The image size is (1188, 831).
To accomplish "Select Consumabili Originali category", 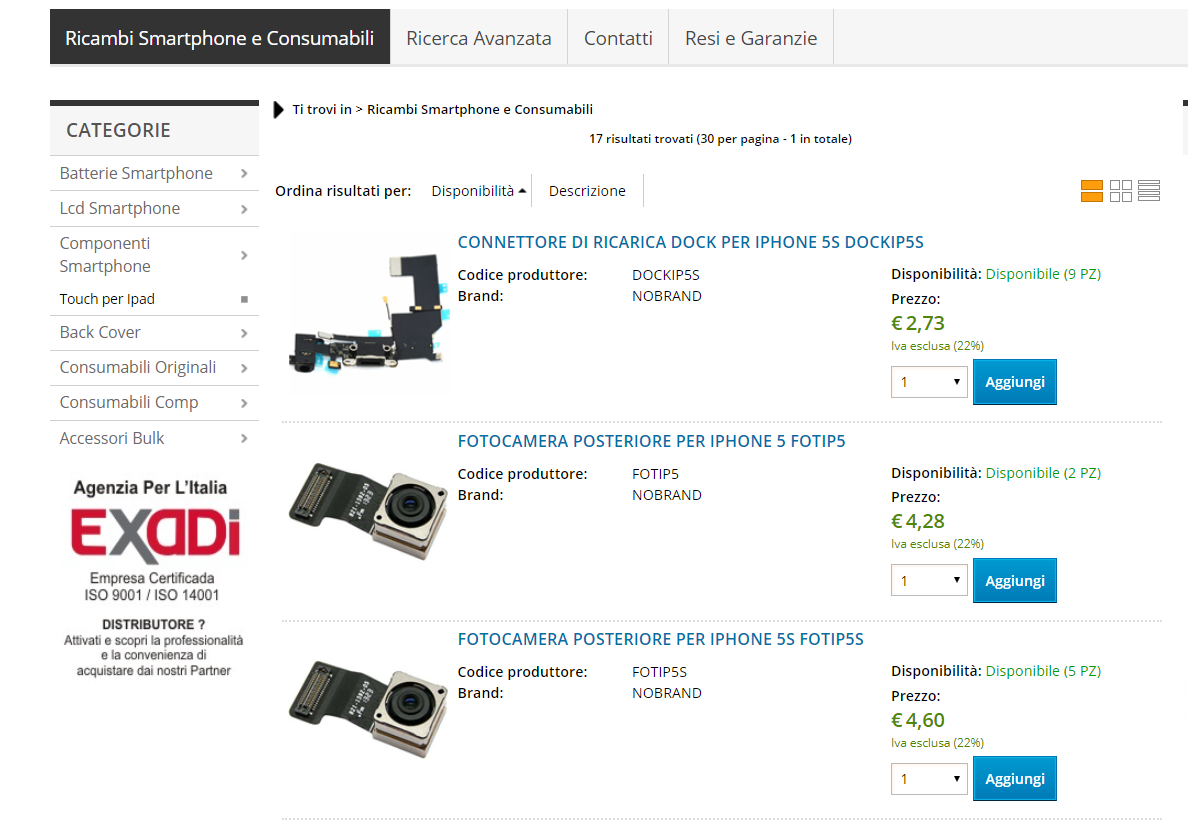I will pyautogui.click(x=138, y=367).
